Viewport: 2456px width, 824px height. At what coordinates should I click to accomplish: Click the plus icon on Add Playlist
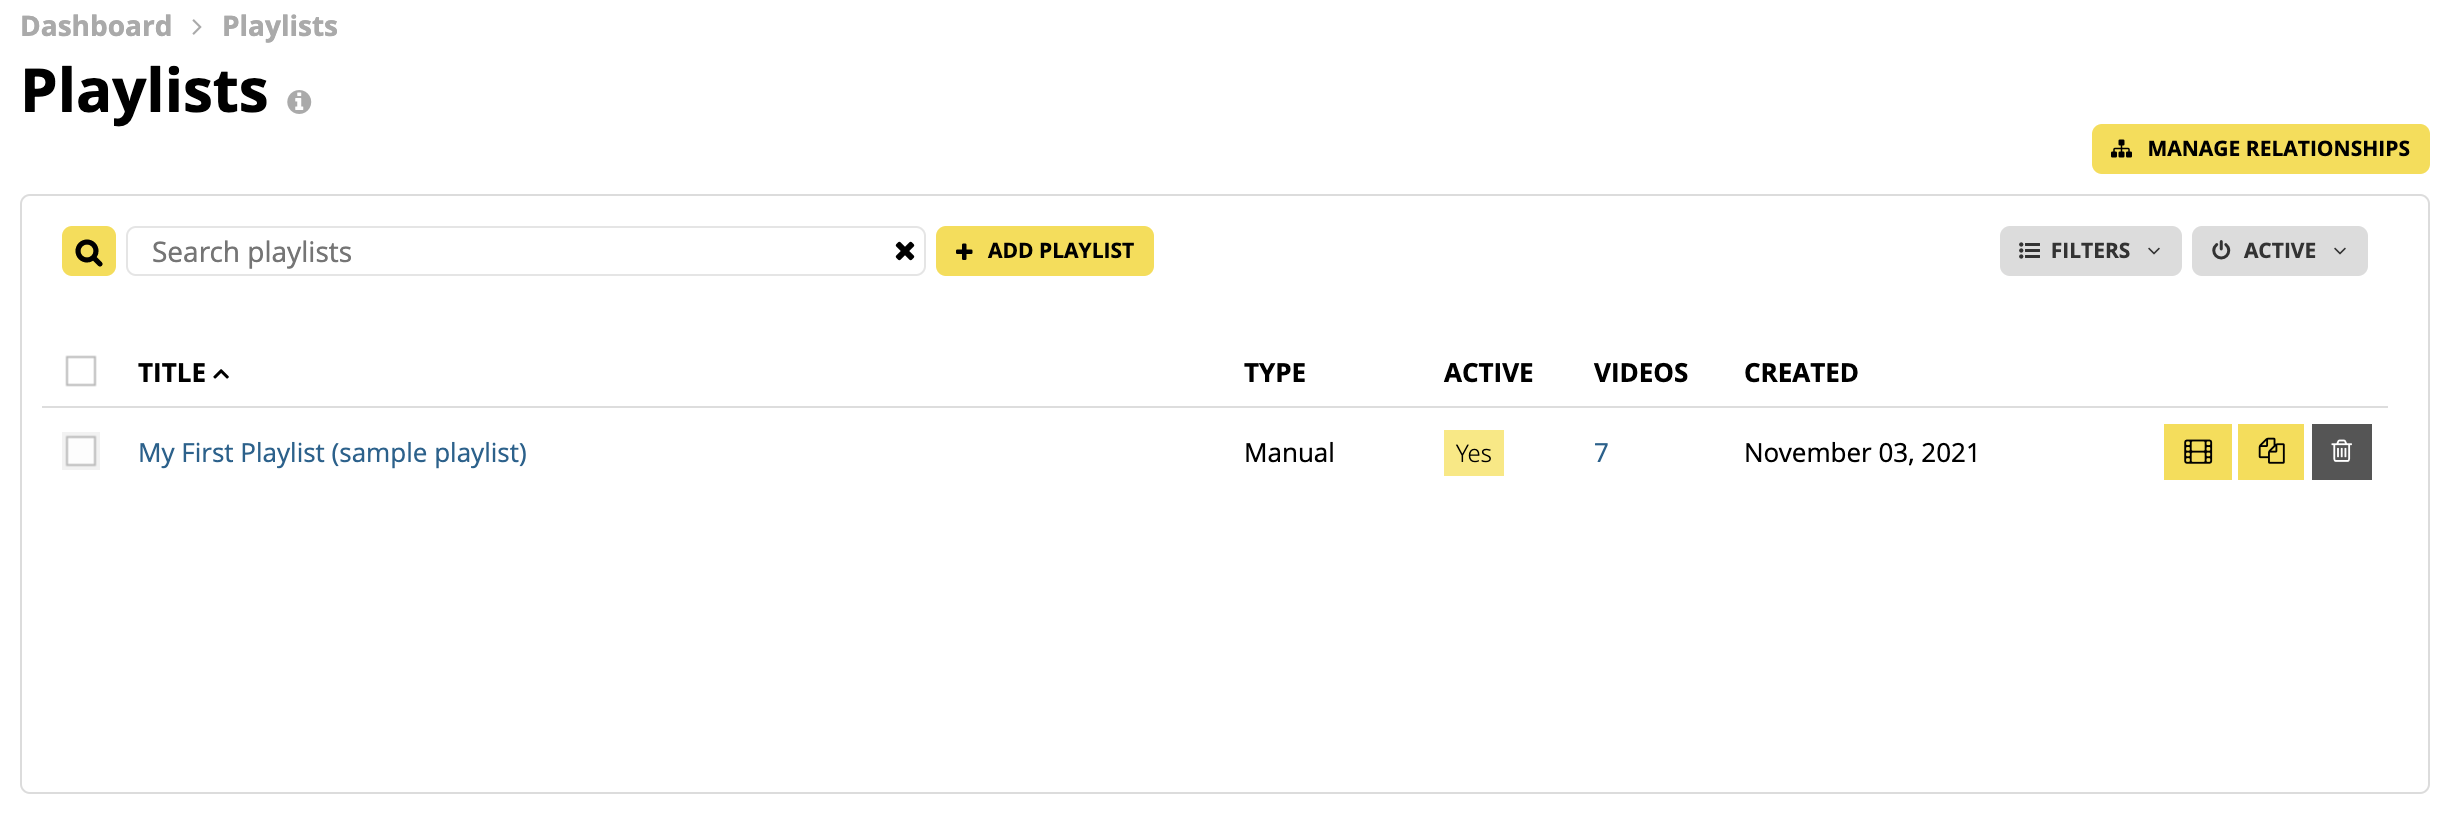click(964, 251)
